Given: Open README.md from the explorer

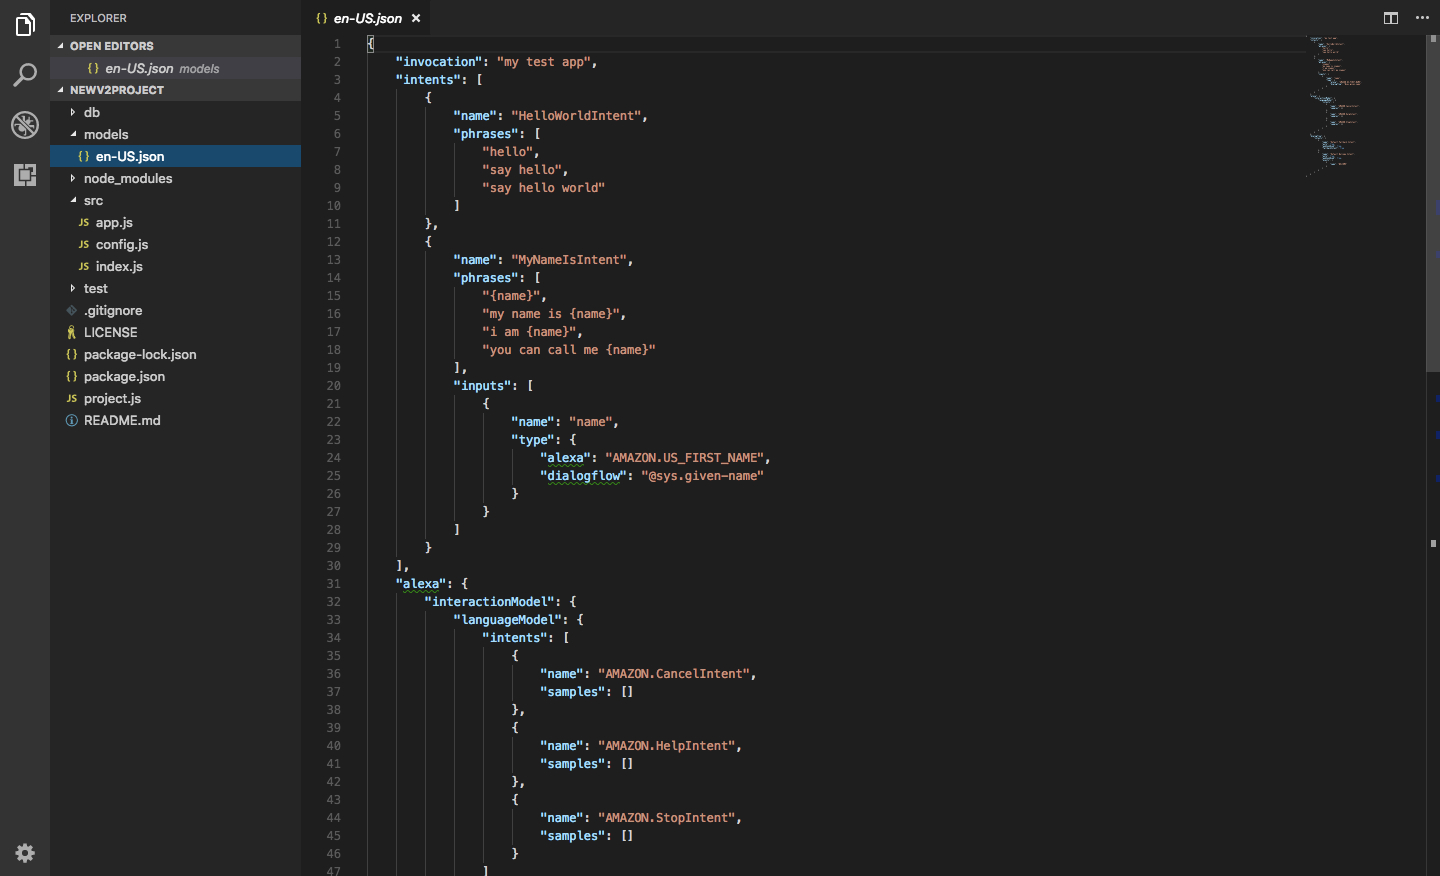Looking at the screenshot, I should tap(122, 420).
